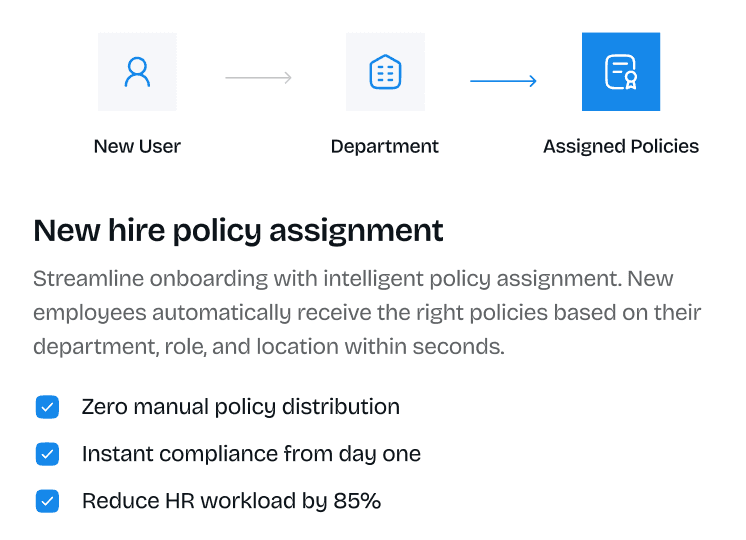
Task: Toggle the Zero manual policy distribution checkbox
Action: (x=47, y=407)
